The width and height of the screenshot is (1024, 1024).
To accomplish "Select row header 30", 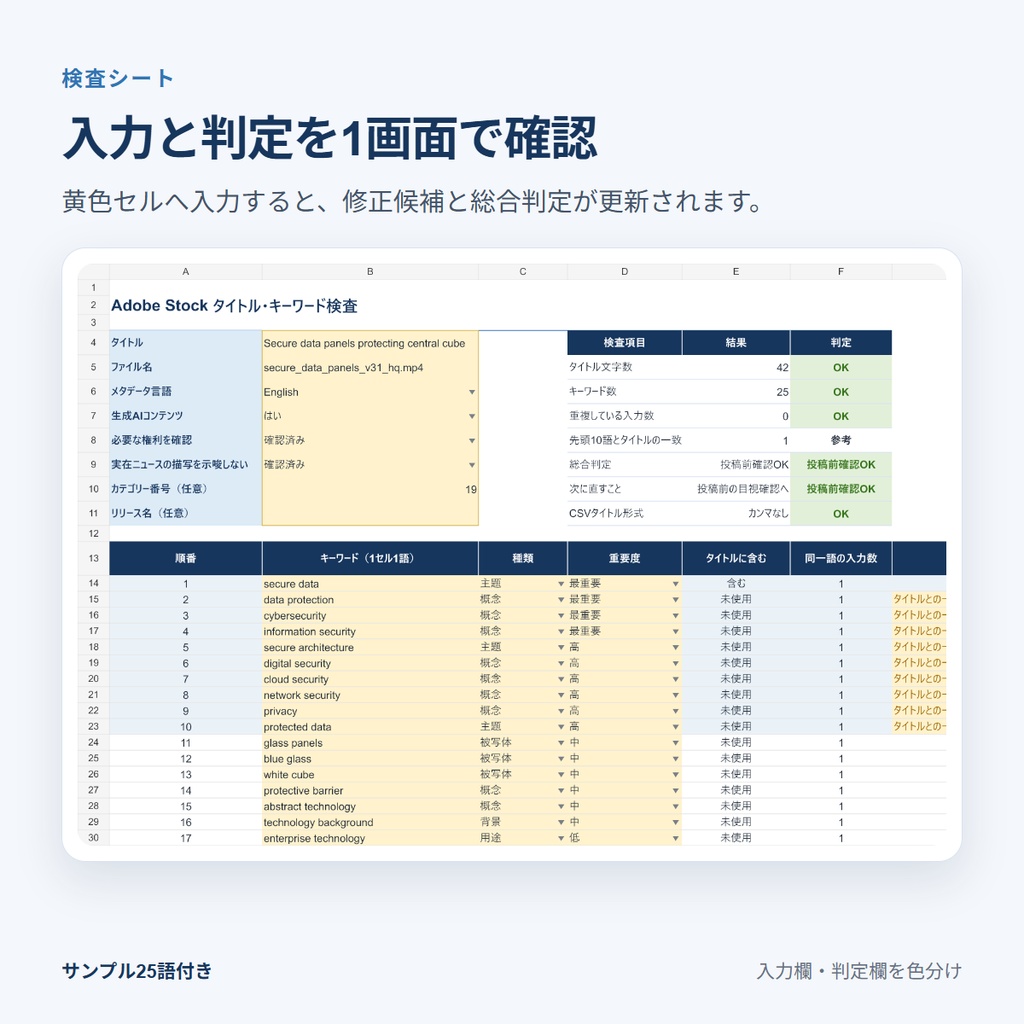I will pos(93,838).
